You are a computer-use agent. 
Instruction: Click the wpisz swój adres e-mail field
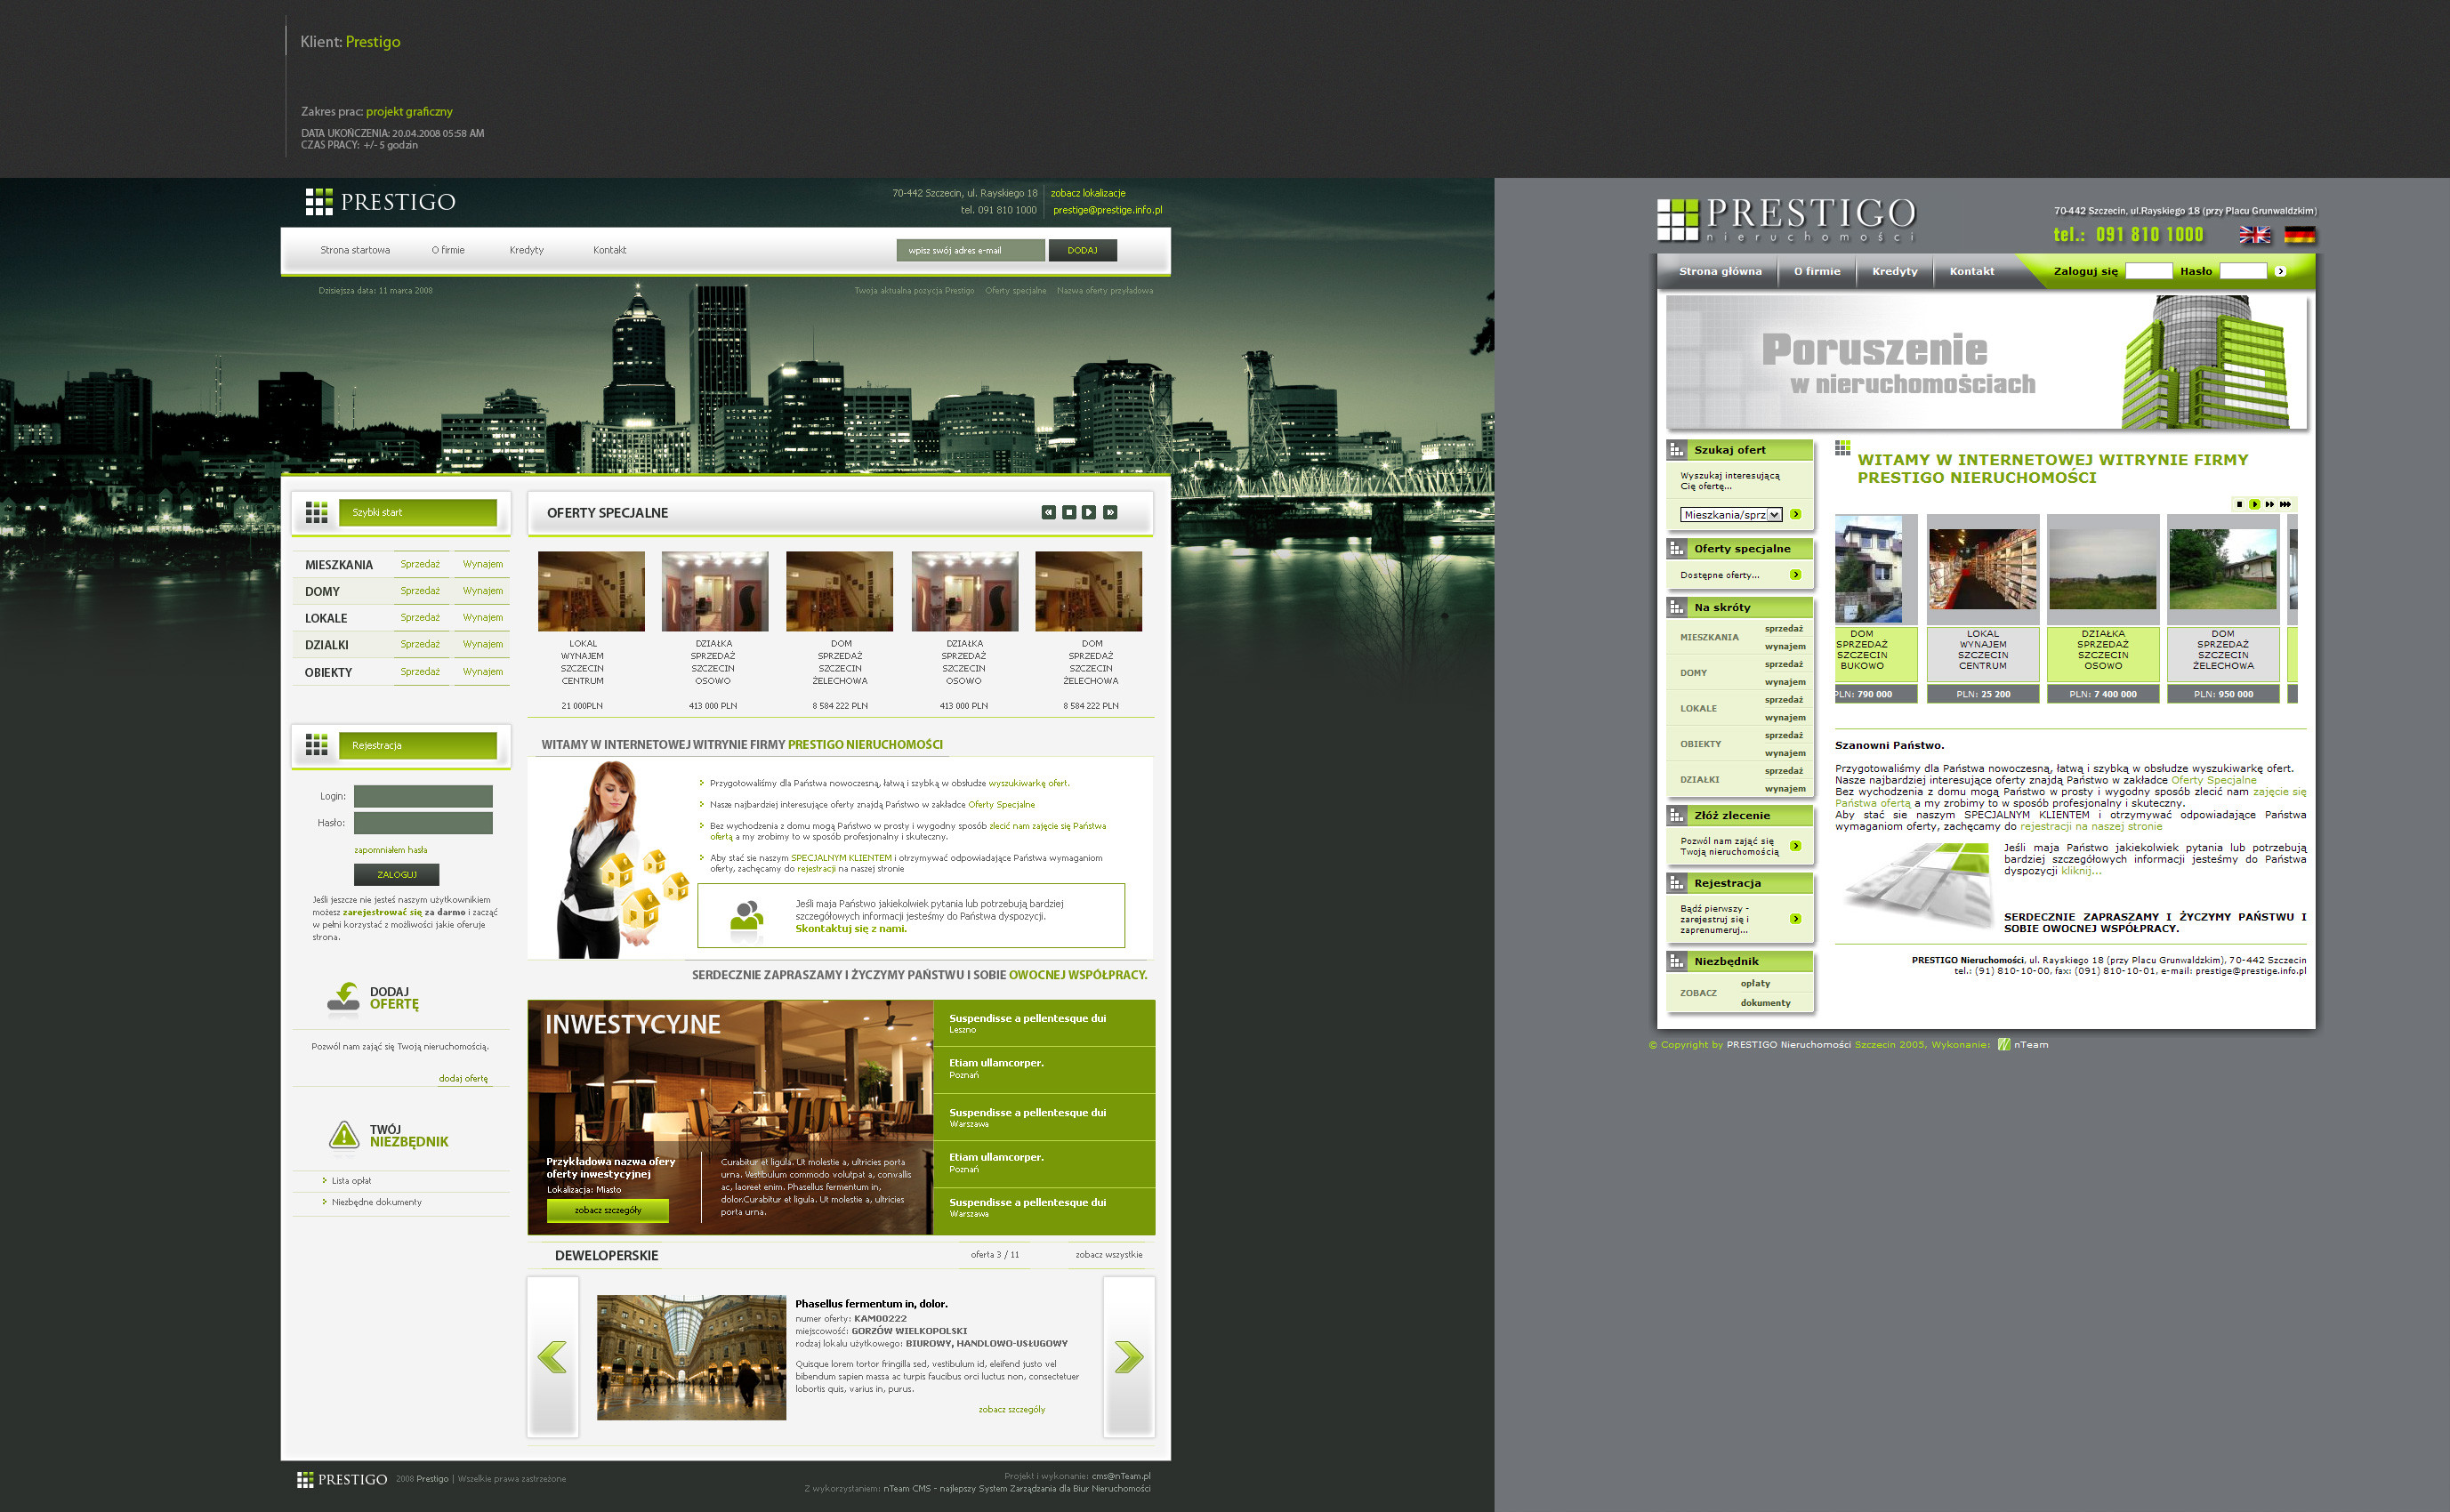pos(970,250)
